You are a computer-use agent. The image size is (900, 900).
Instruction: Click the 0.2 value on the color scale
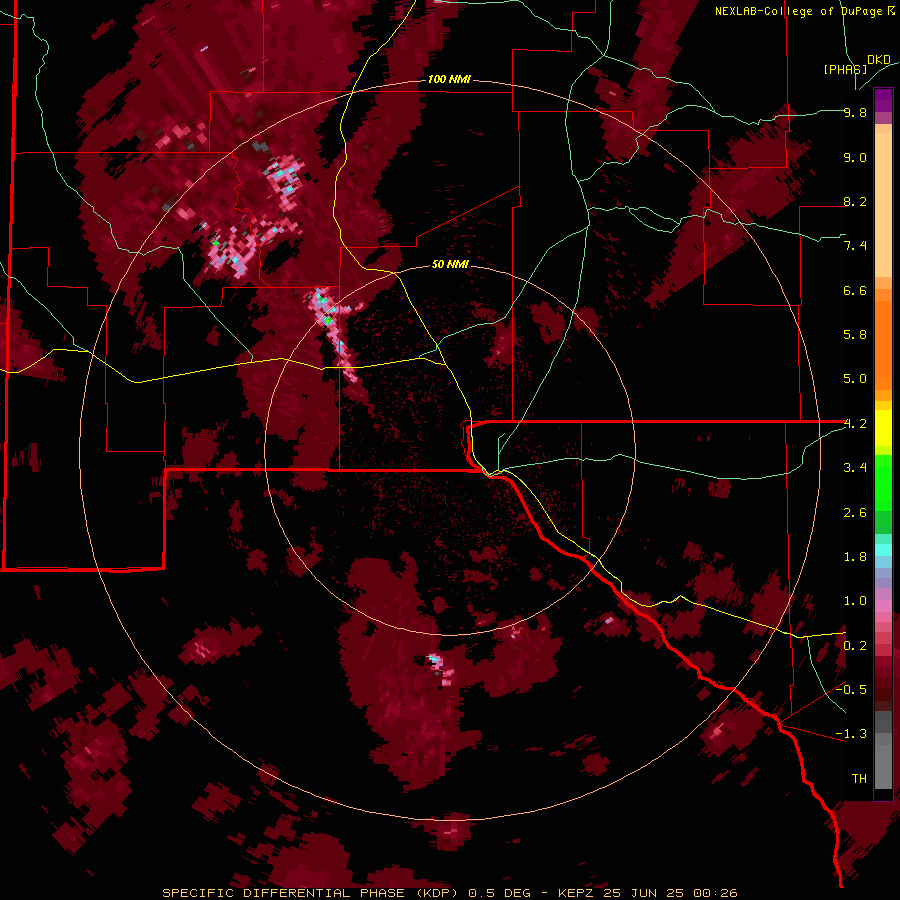pos(855,646)
